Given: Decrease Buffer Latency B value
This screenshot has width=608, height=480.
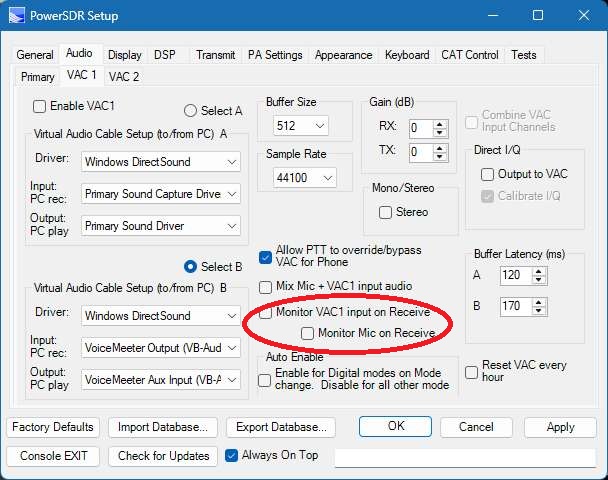Looking at the screenshot, I should (539, 311).
